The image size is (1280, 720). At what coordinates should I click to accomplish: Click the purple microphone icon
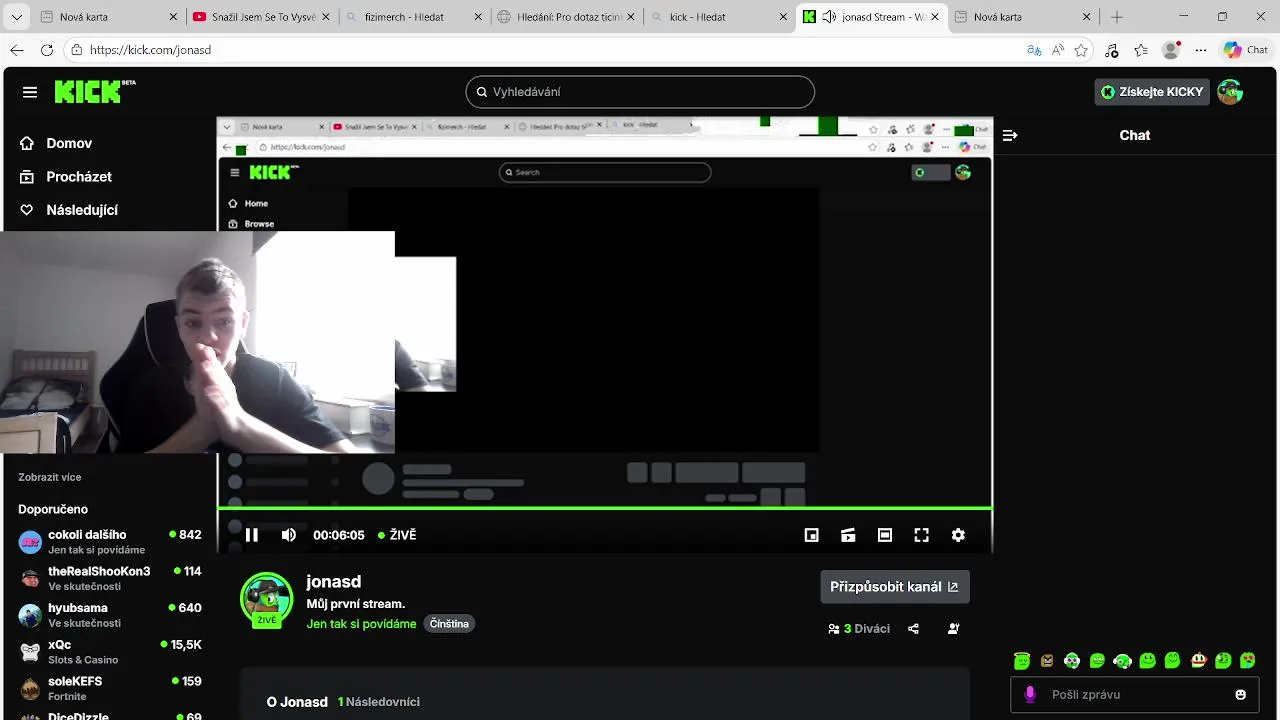[x=1030, y=695]
